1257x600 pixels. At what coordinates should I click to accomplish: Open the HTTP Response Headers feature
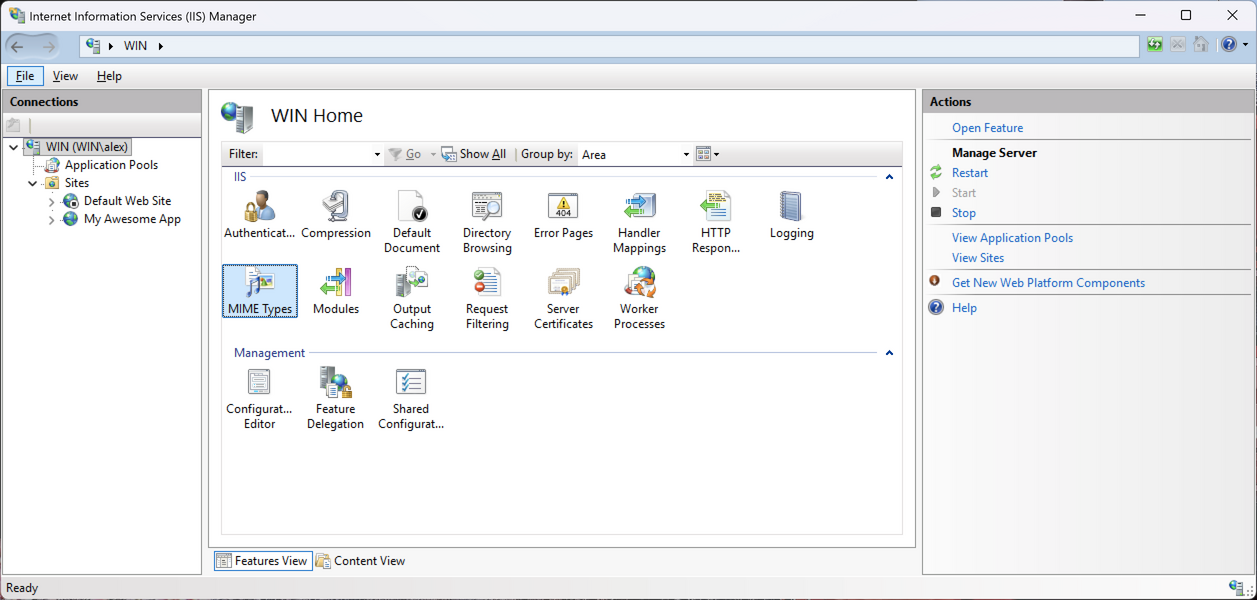716,222
